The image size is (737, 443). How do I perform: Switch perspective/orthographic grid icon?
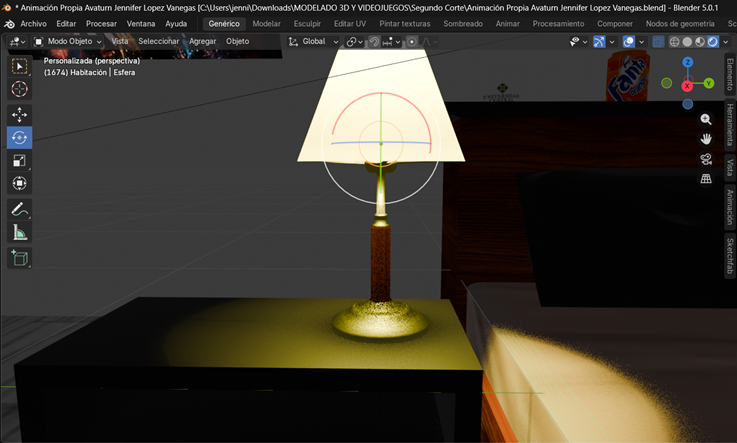coord(706,179)
